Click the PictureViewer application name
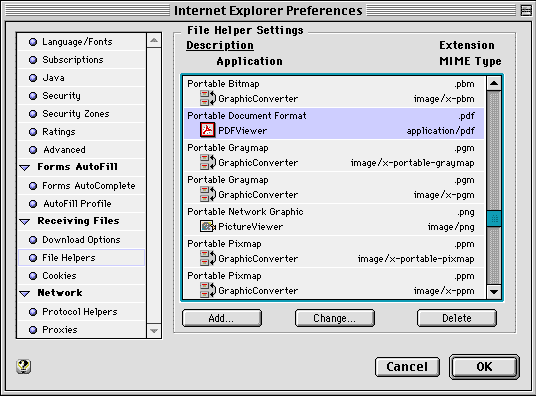 tap(251, 226)
